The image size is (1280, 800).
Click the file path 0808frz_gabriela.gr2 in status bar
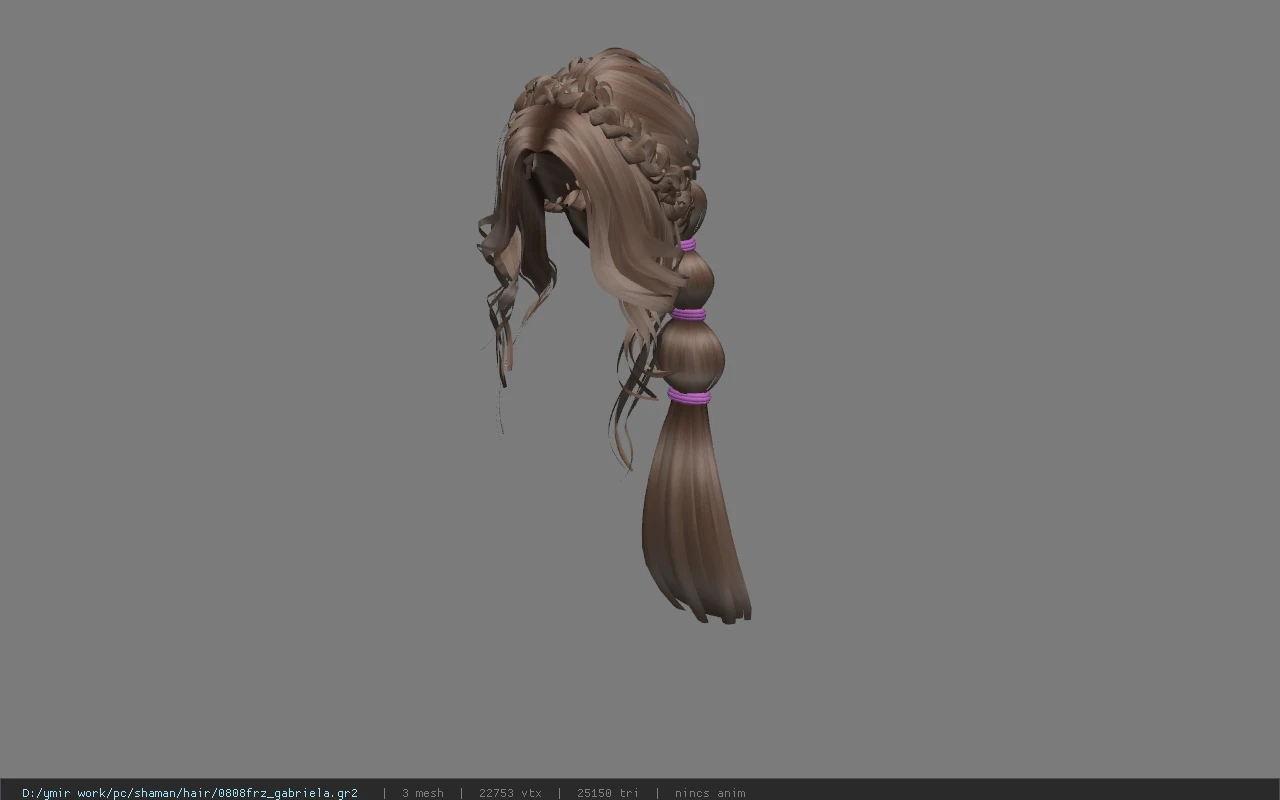click(190, 793)
